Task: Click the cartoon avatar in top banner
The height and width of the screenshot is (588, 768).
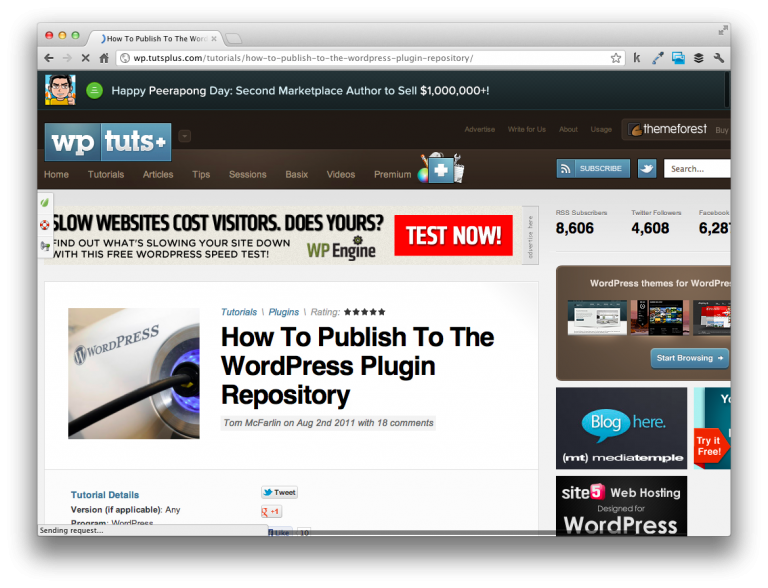Action: point(60,90)
